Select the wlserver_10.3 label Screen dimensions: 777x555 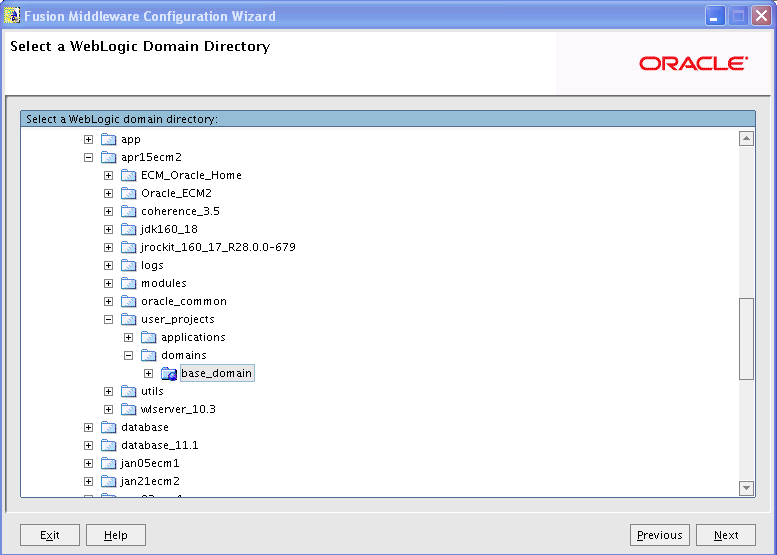178,409
